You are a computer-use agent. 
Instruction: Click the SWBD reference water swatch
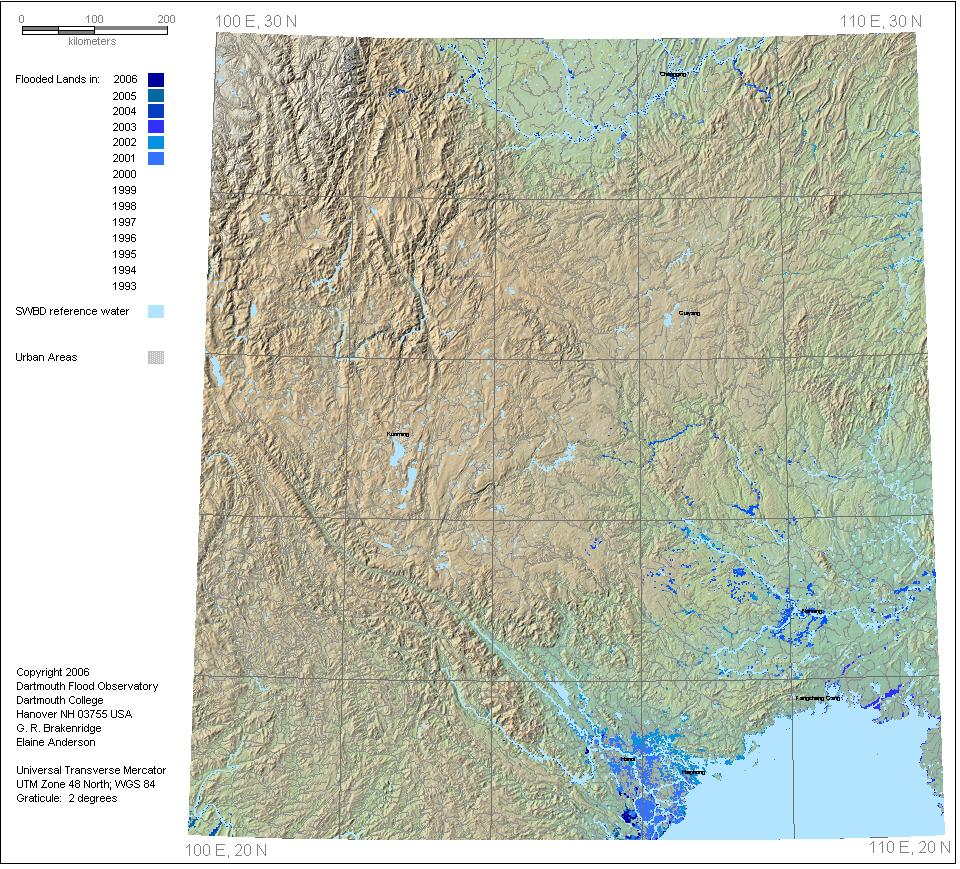coord(155,311)
